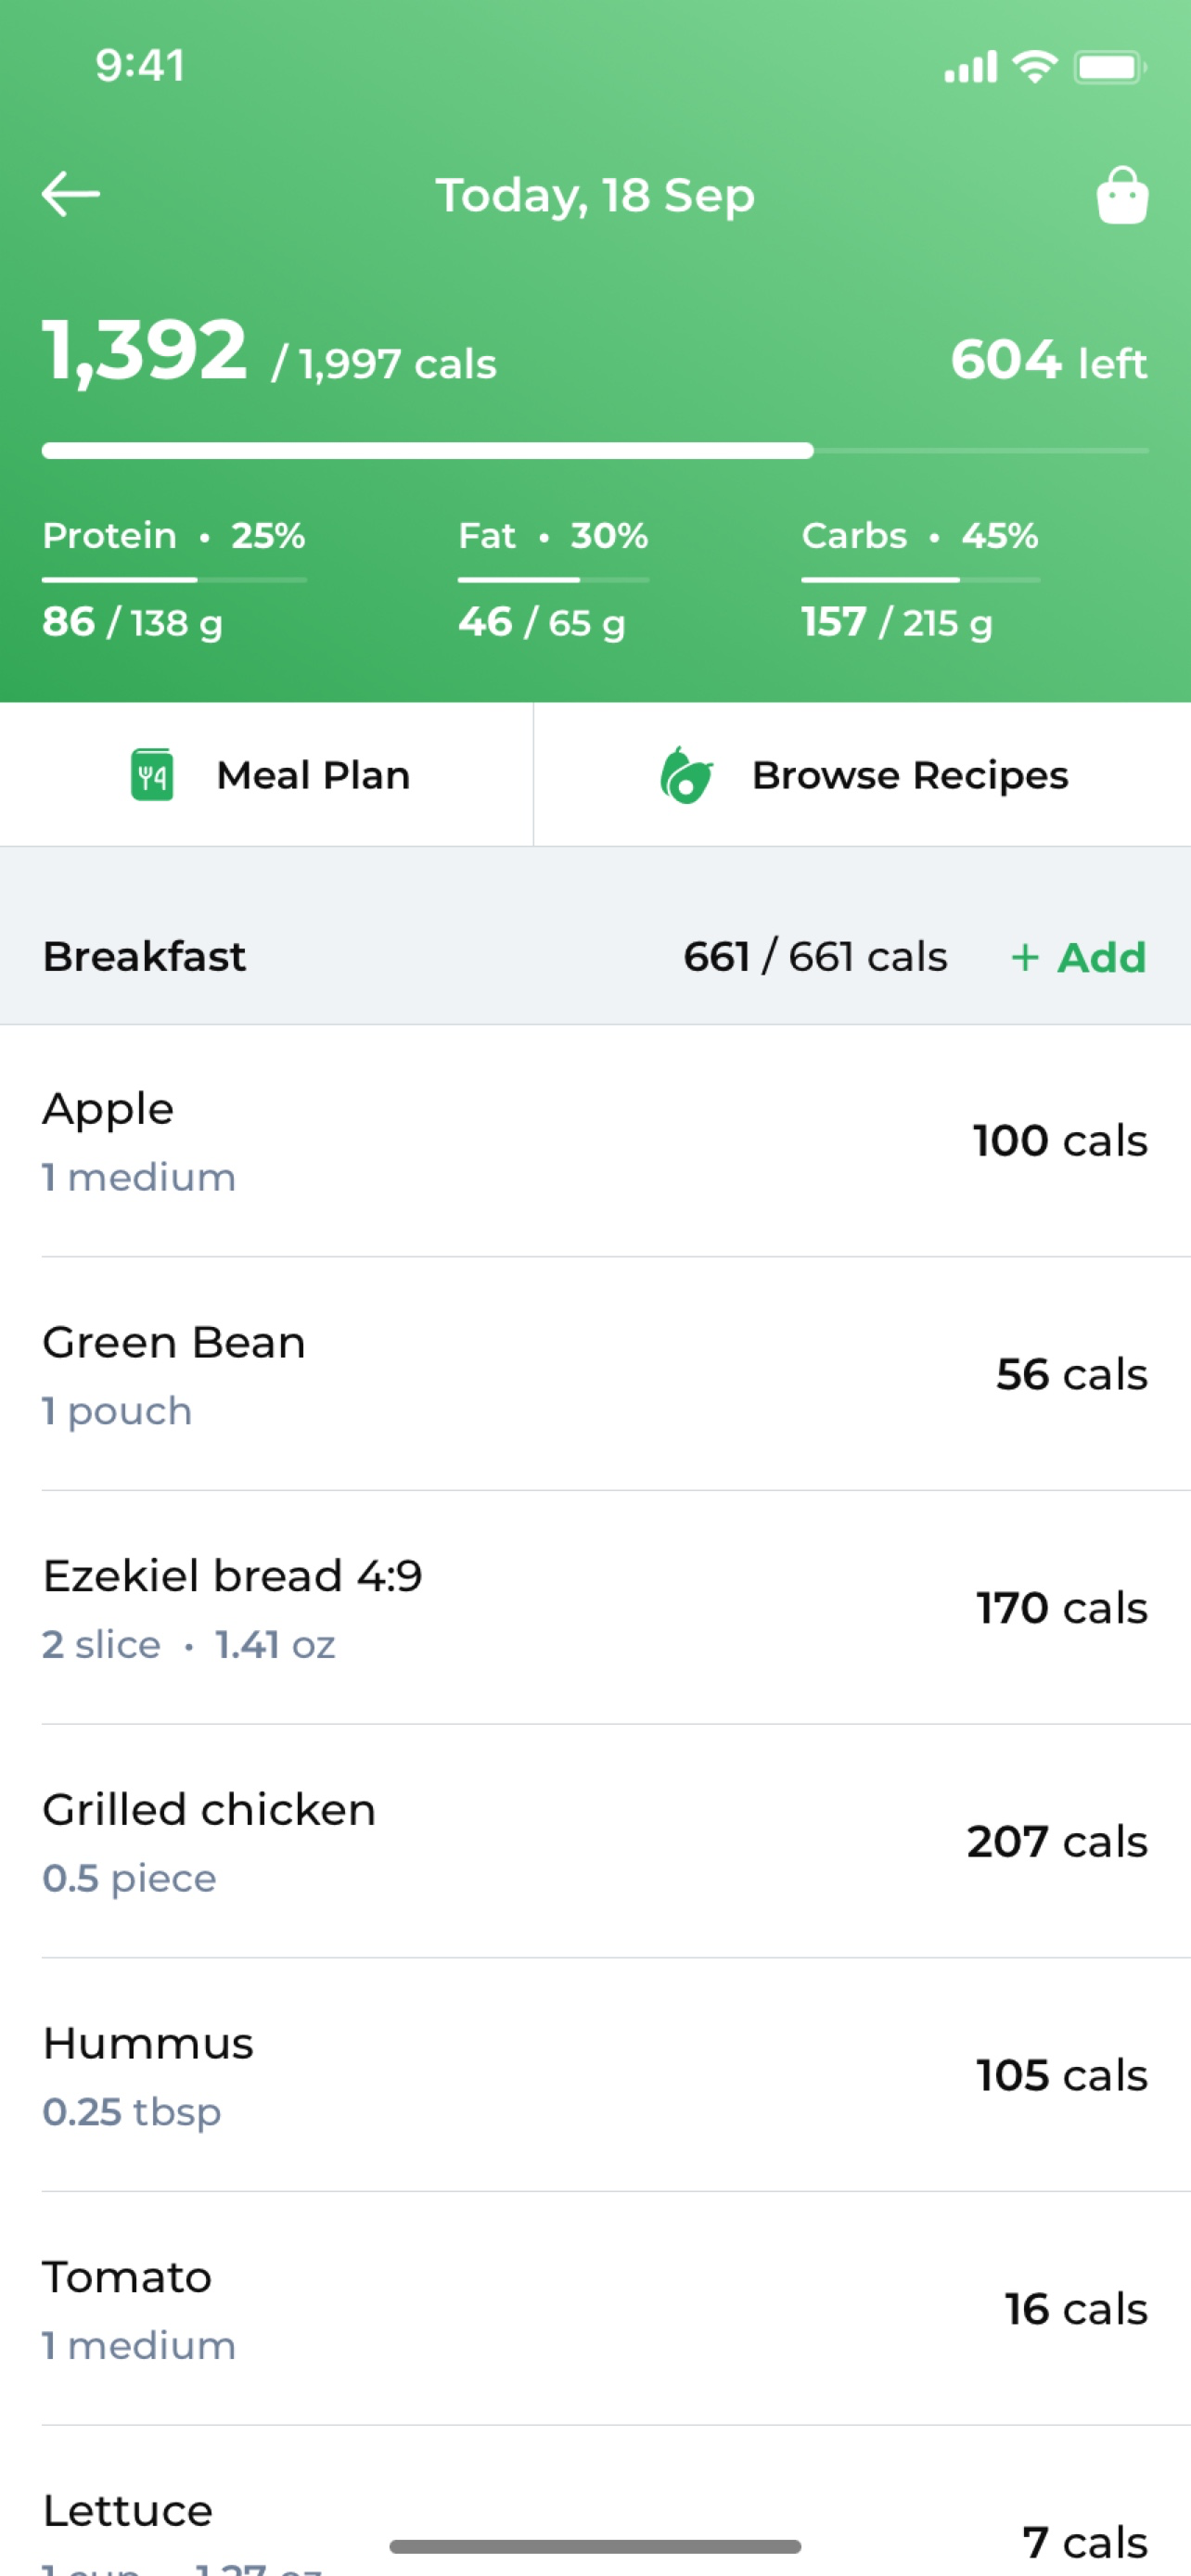Open the shopping bag icon
Screen dimensions: 1191x2576
(x=1122, y=195)
